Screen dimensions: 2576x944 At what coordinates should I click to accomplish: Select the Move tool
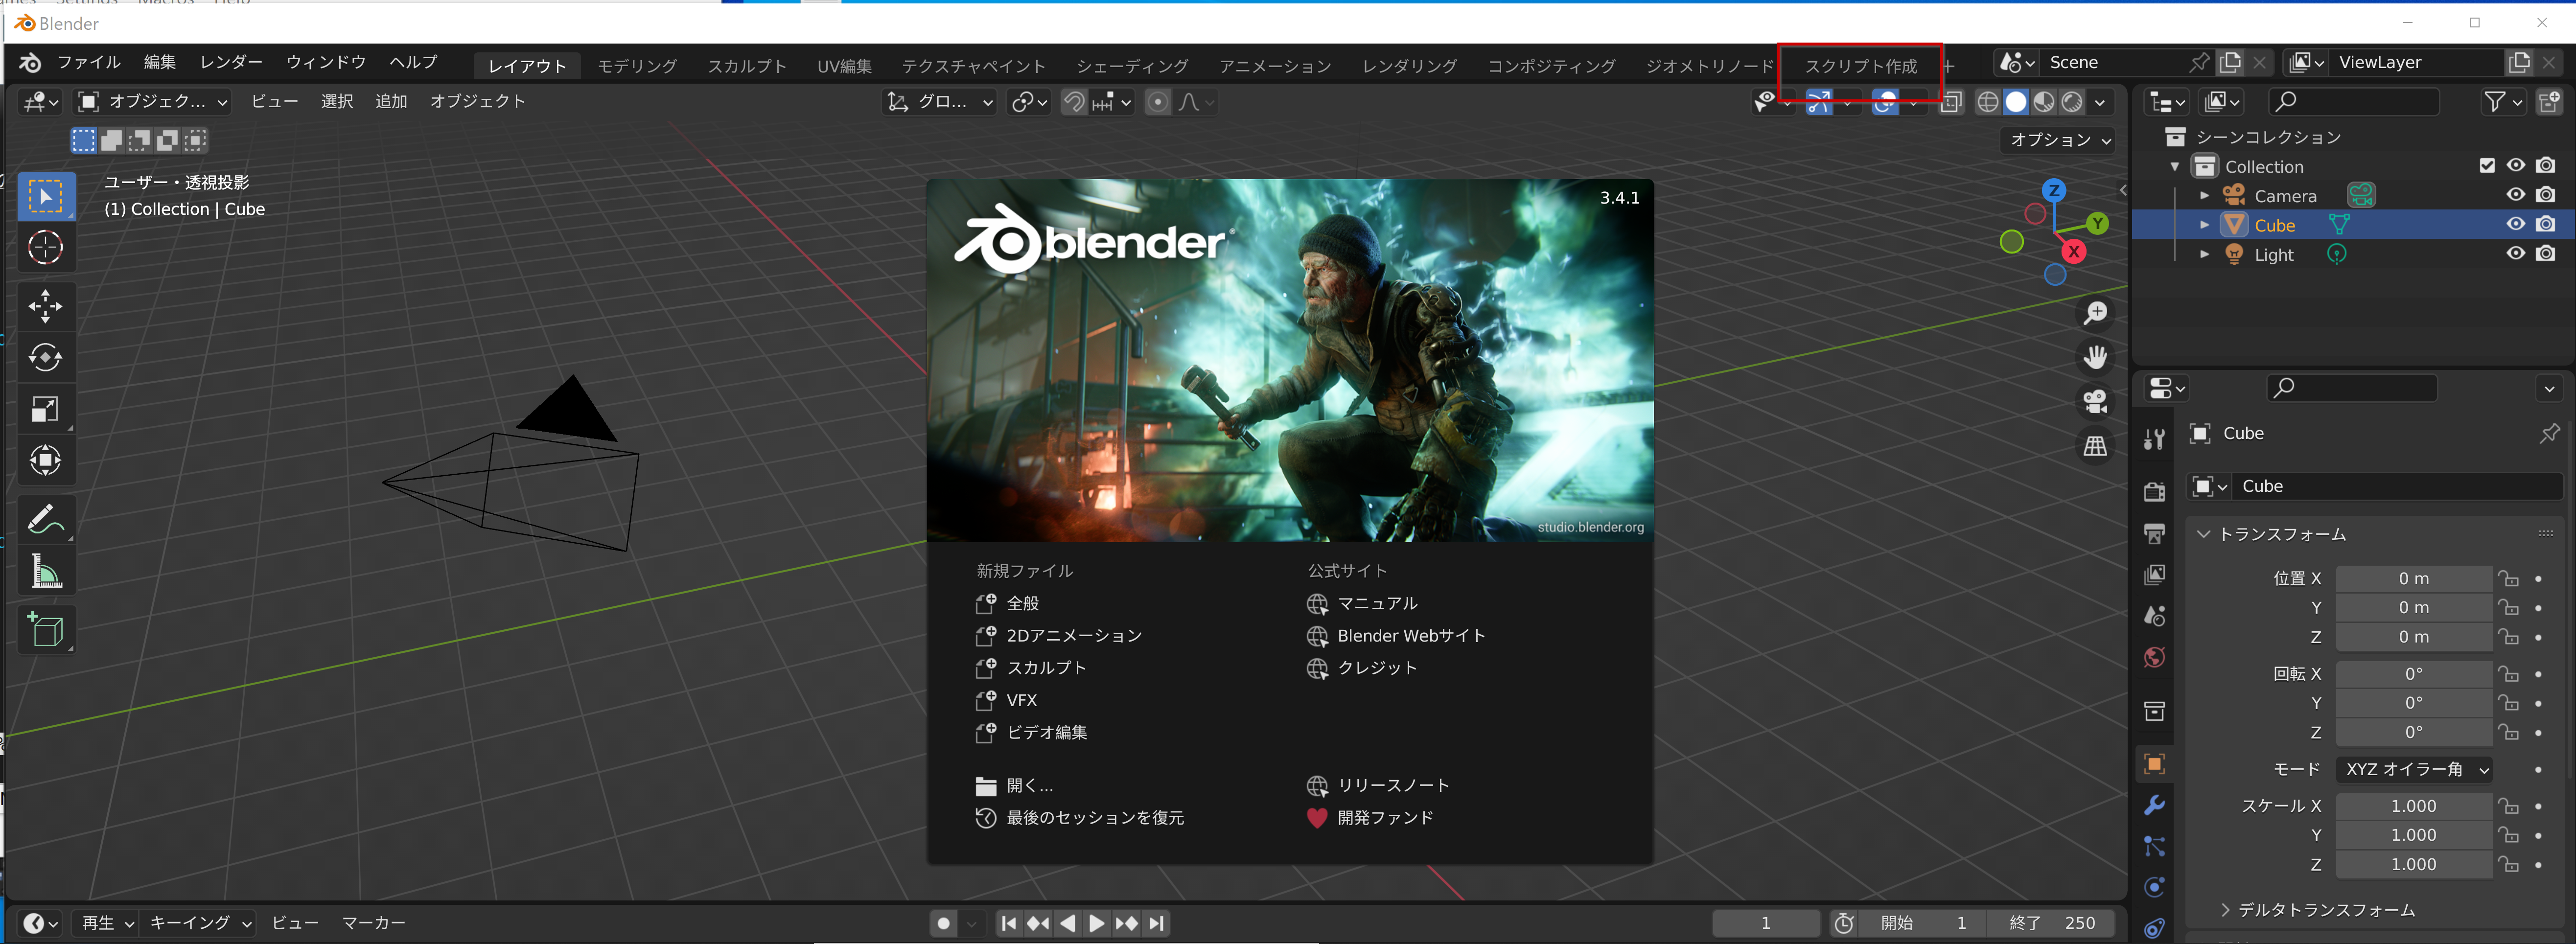(x=45, y=306)
